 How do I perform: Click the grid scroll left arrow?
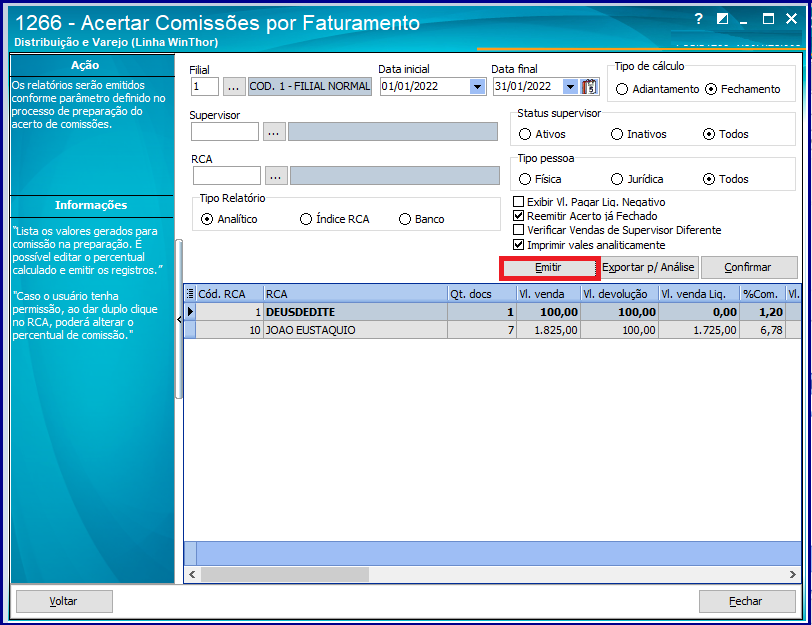(192, 574)
